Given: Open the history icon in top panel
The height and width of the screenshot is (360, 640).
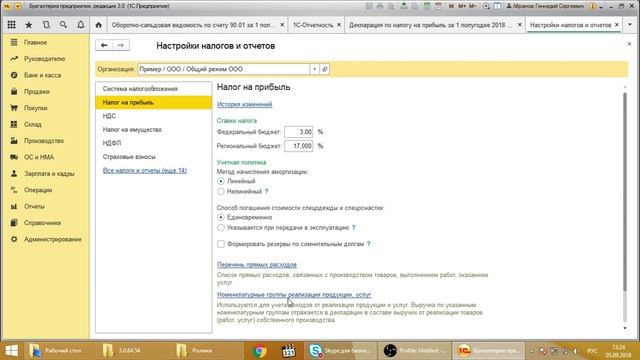Looking at the screenshot, I should (46, 25).
